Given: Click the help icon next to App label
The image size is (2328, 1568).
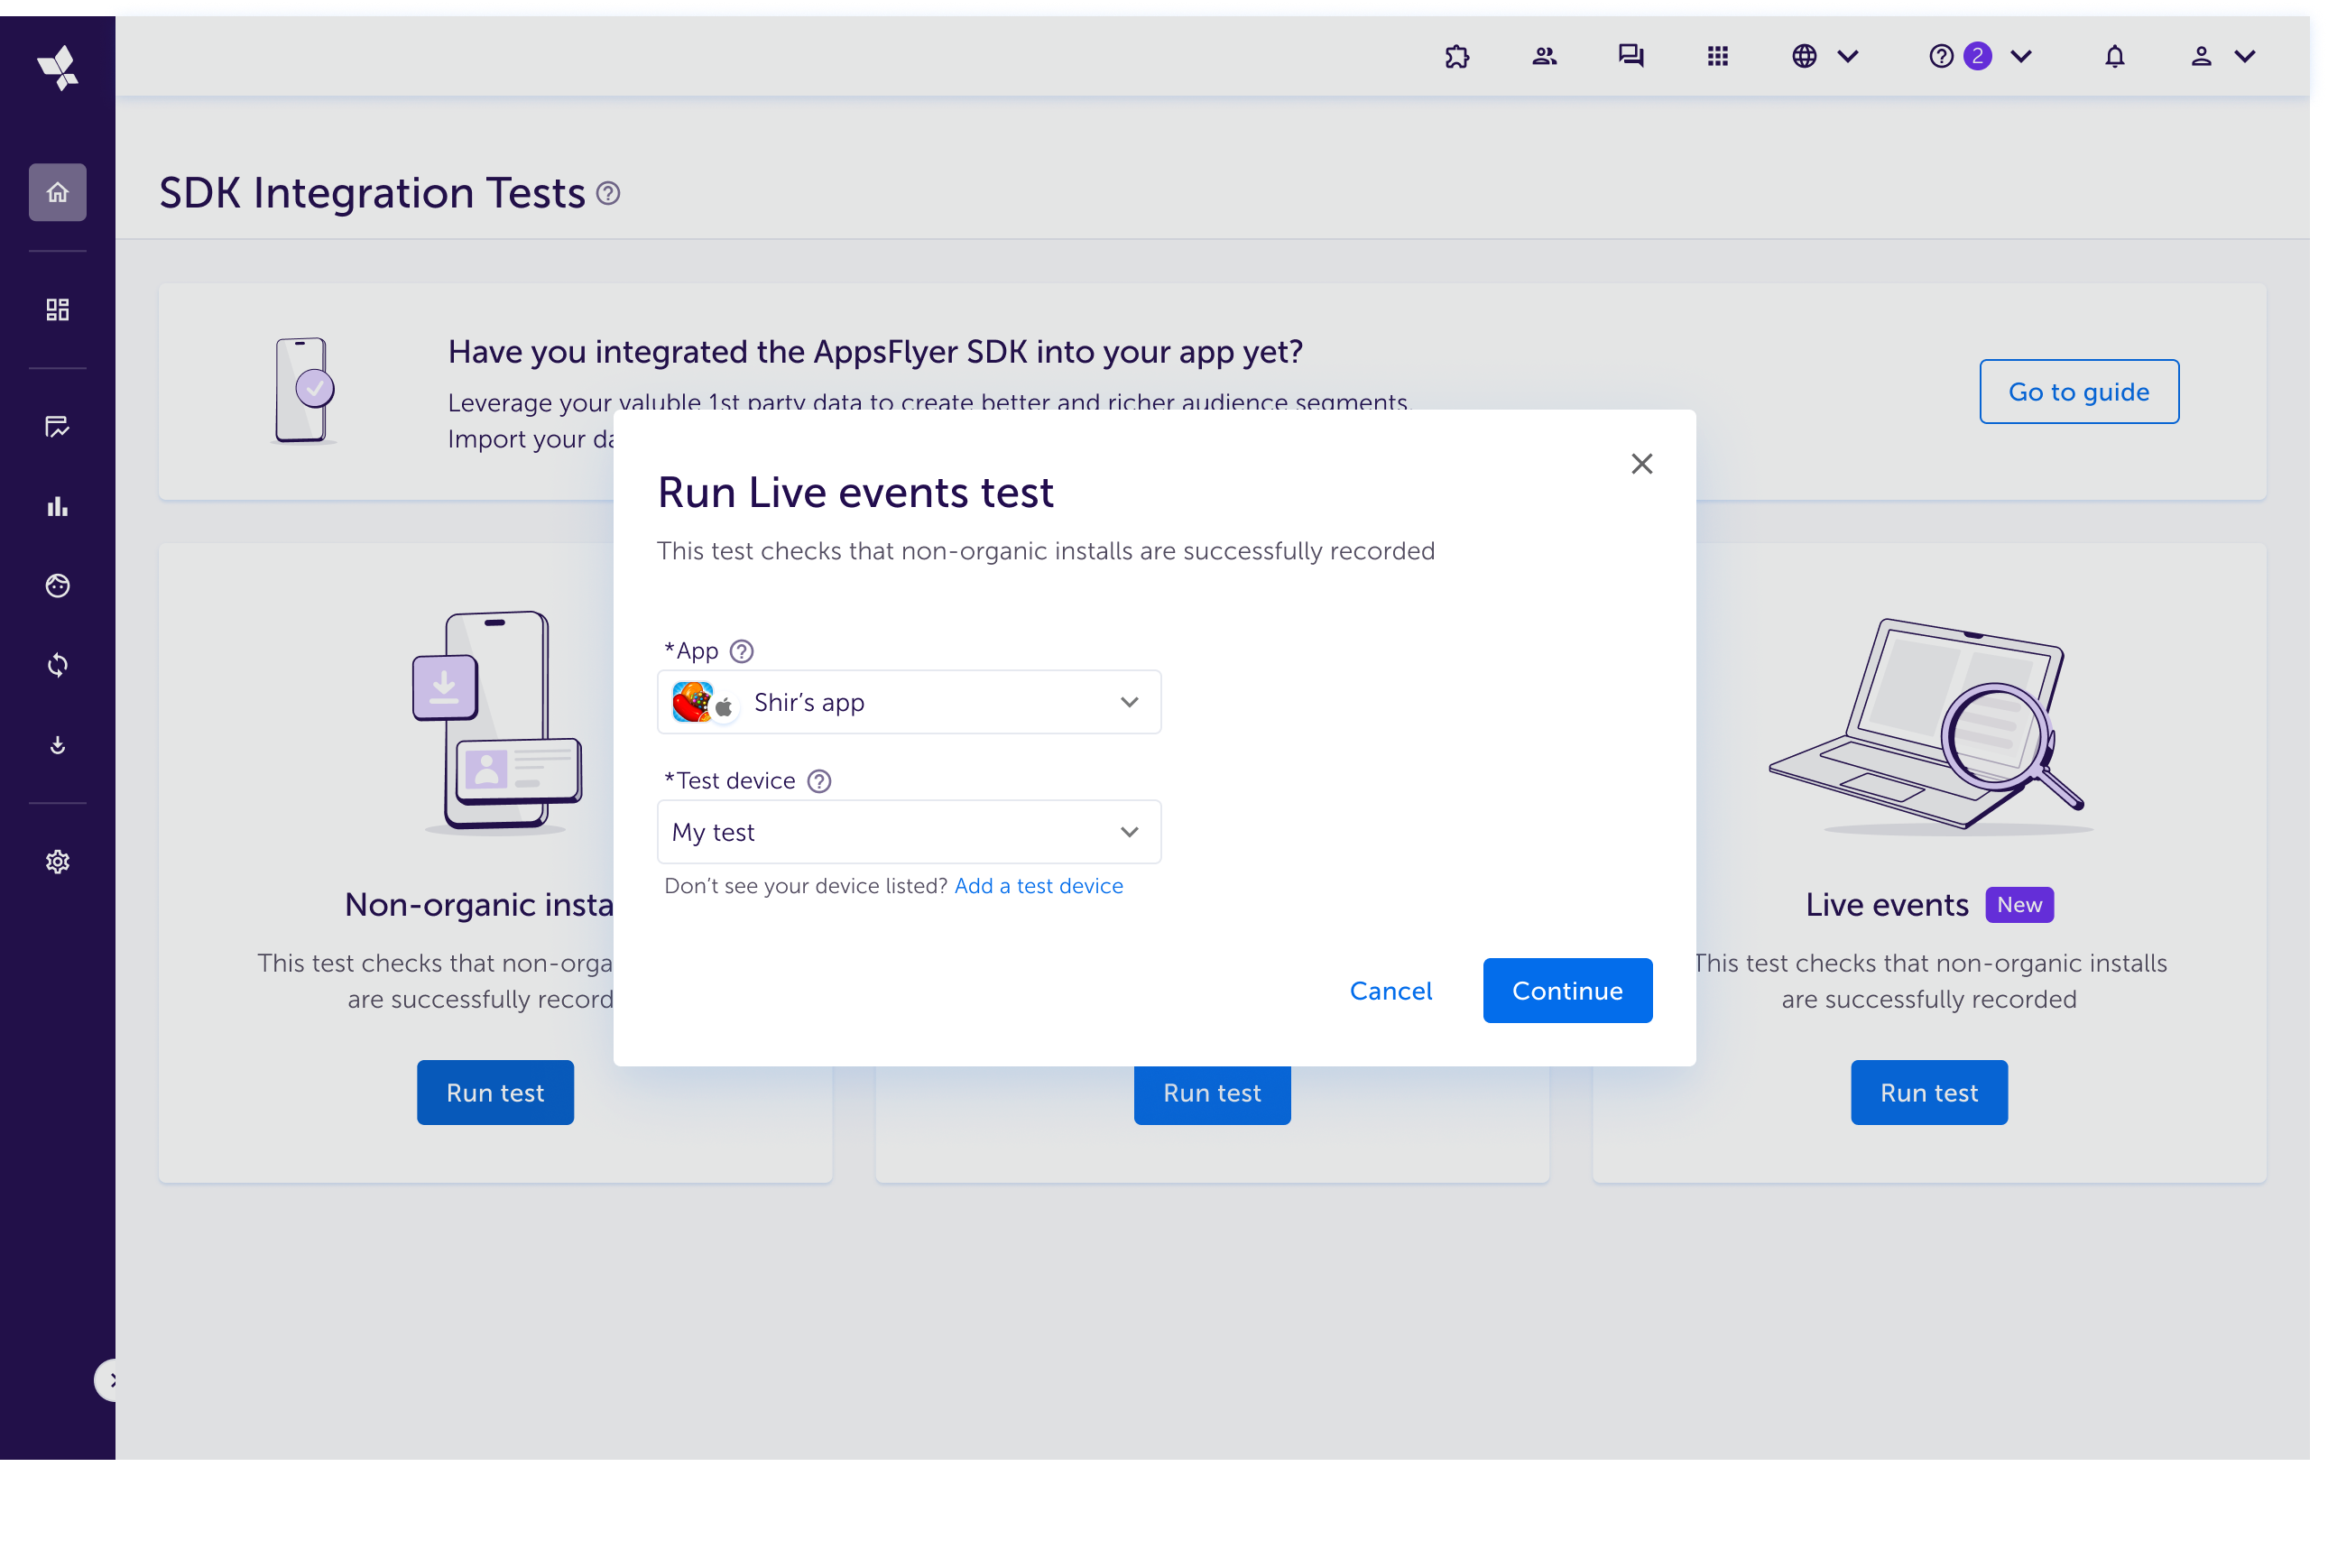Looking at the screenshot, I should click(x=741, y=651).
